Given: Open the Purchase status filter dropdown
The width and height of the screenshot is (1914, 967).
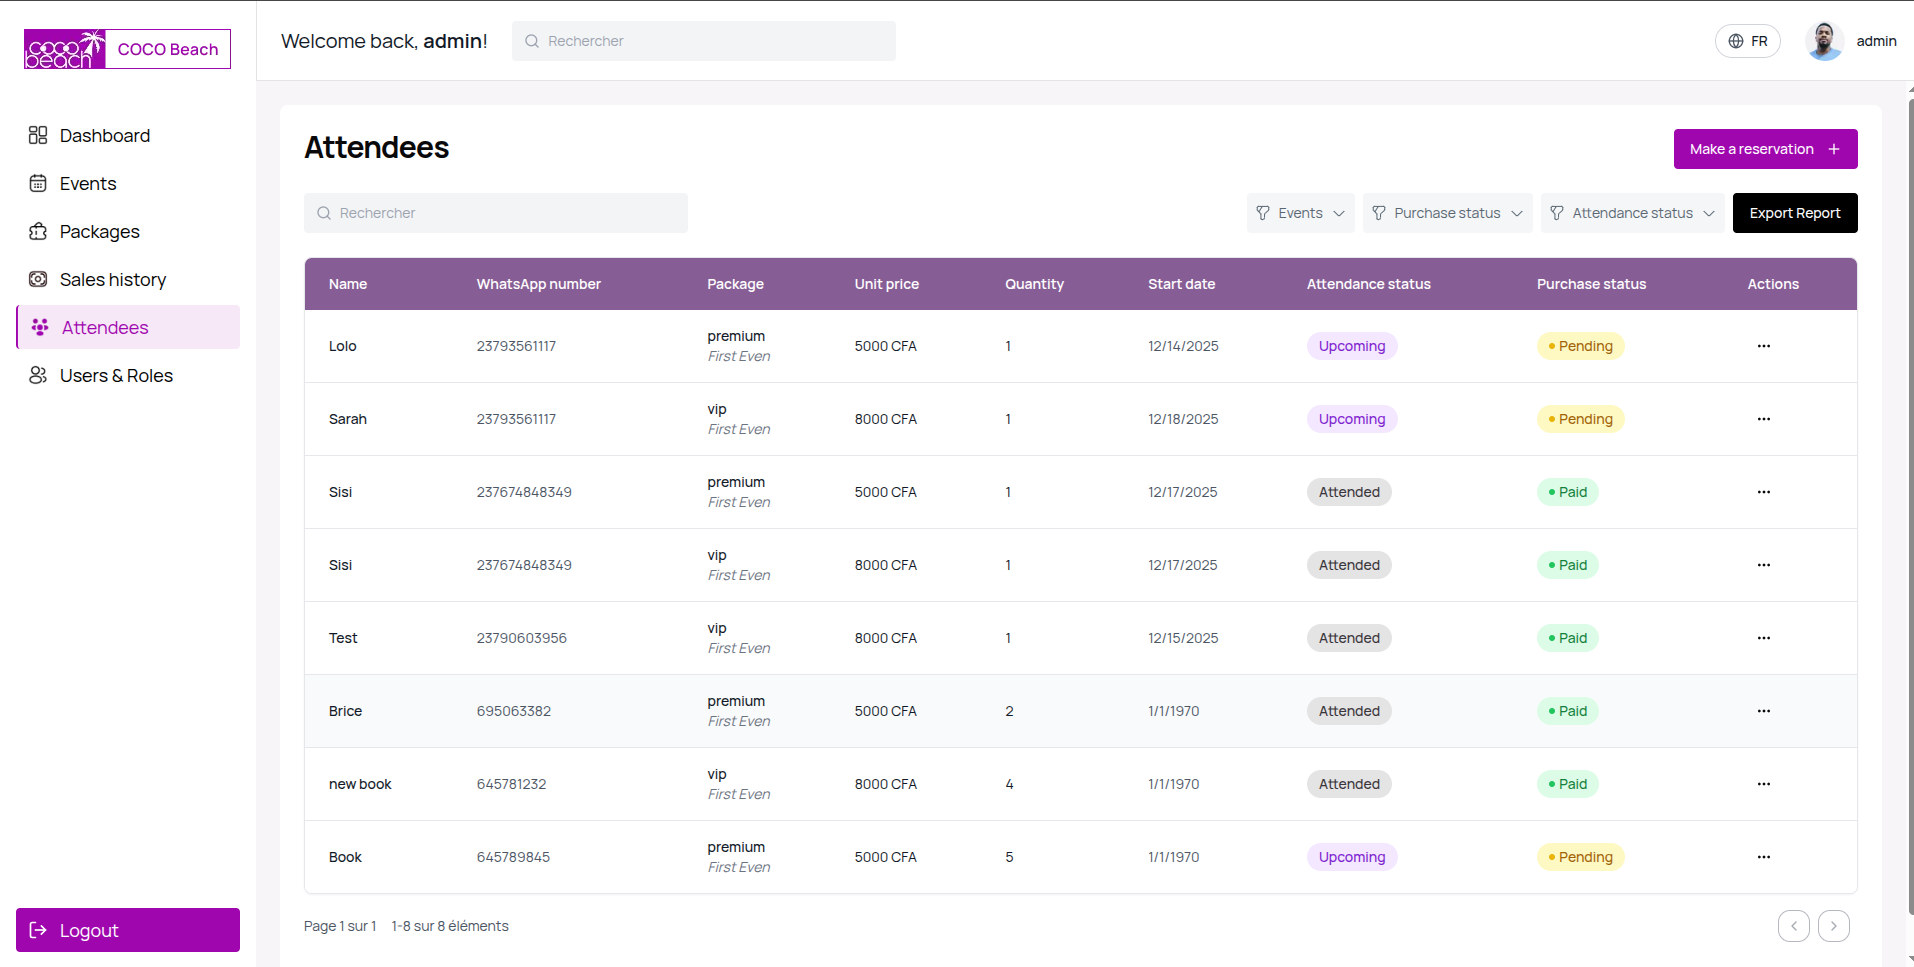Looking at the screenshot, I should tap(1447, 213).
